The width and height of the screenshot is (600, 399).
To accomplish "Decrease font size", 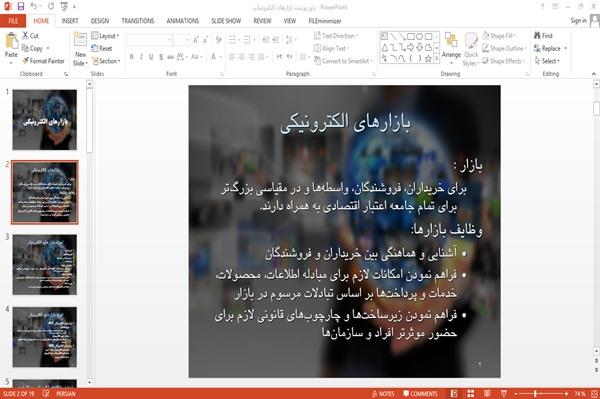I will tap(205, 39).
